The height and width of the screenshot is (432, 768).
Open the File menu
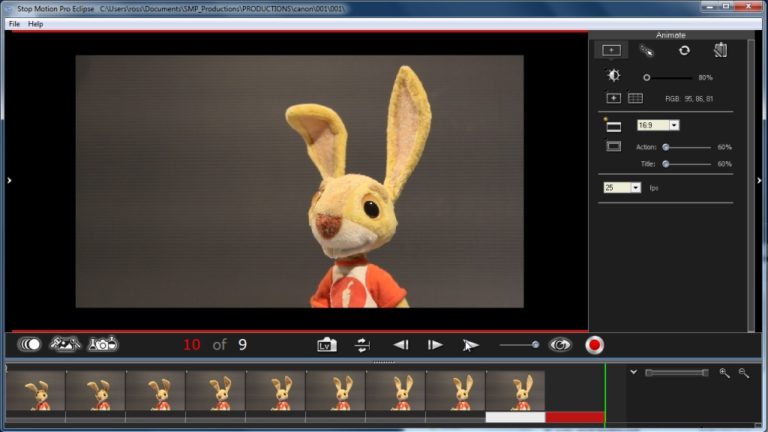click(x=14, y=24)
